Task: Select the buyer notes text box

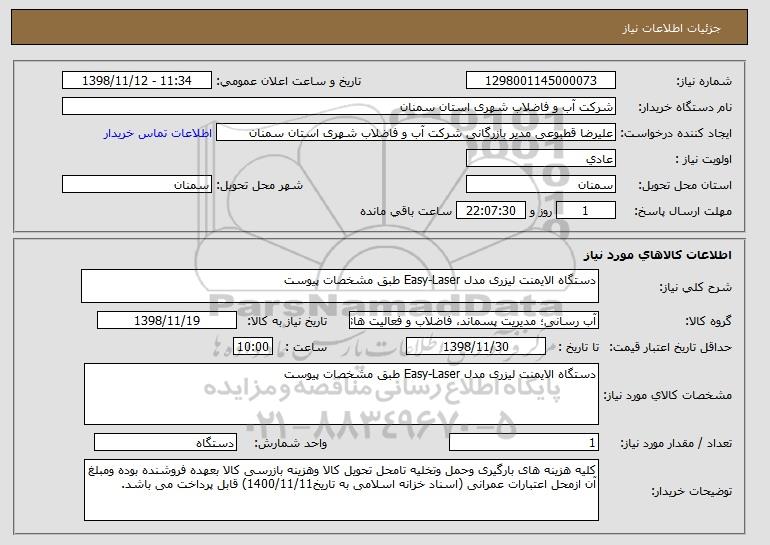Action: click(x=341, y=490)
